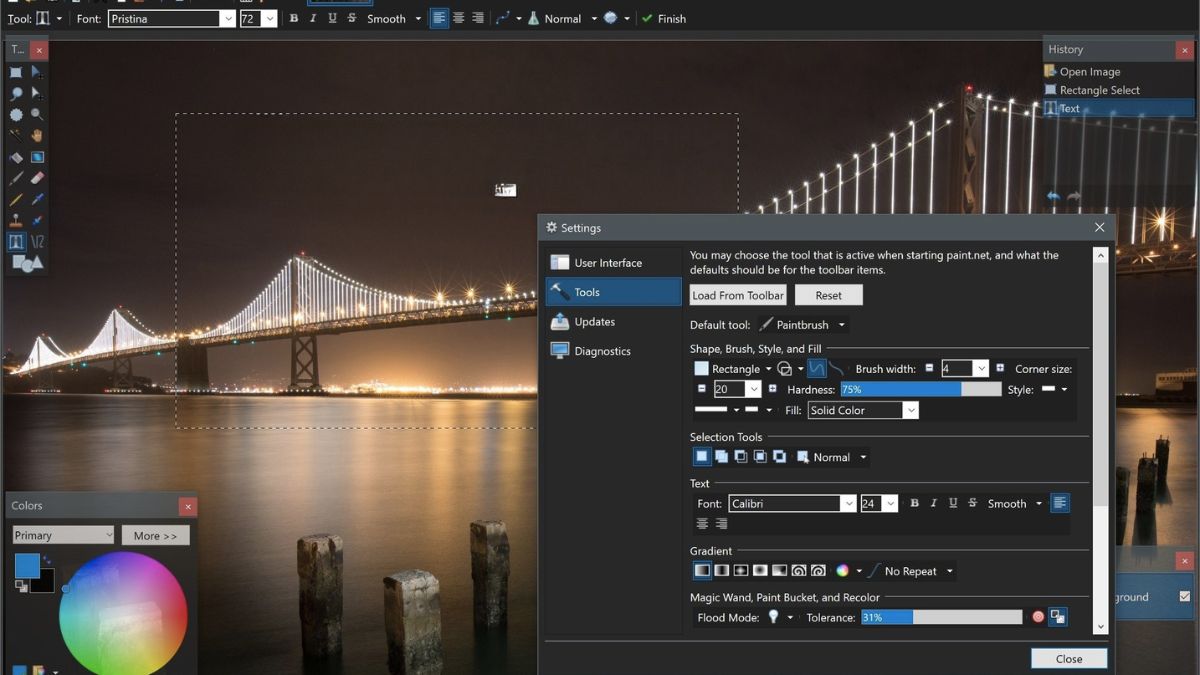Select Open Image in History list
Image resolution: width=1200 pixels, height=675 pixels.
coord(1118,72)
